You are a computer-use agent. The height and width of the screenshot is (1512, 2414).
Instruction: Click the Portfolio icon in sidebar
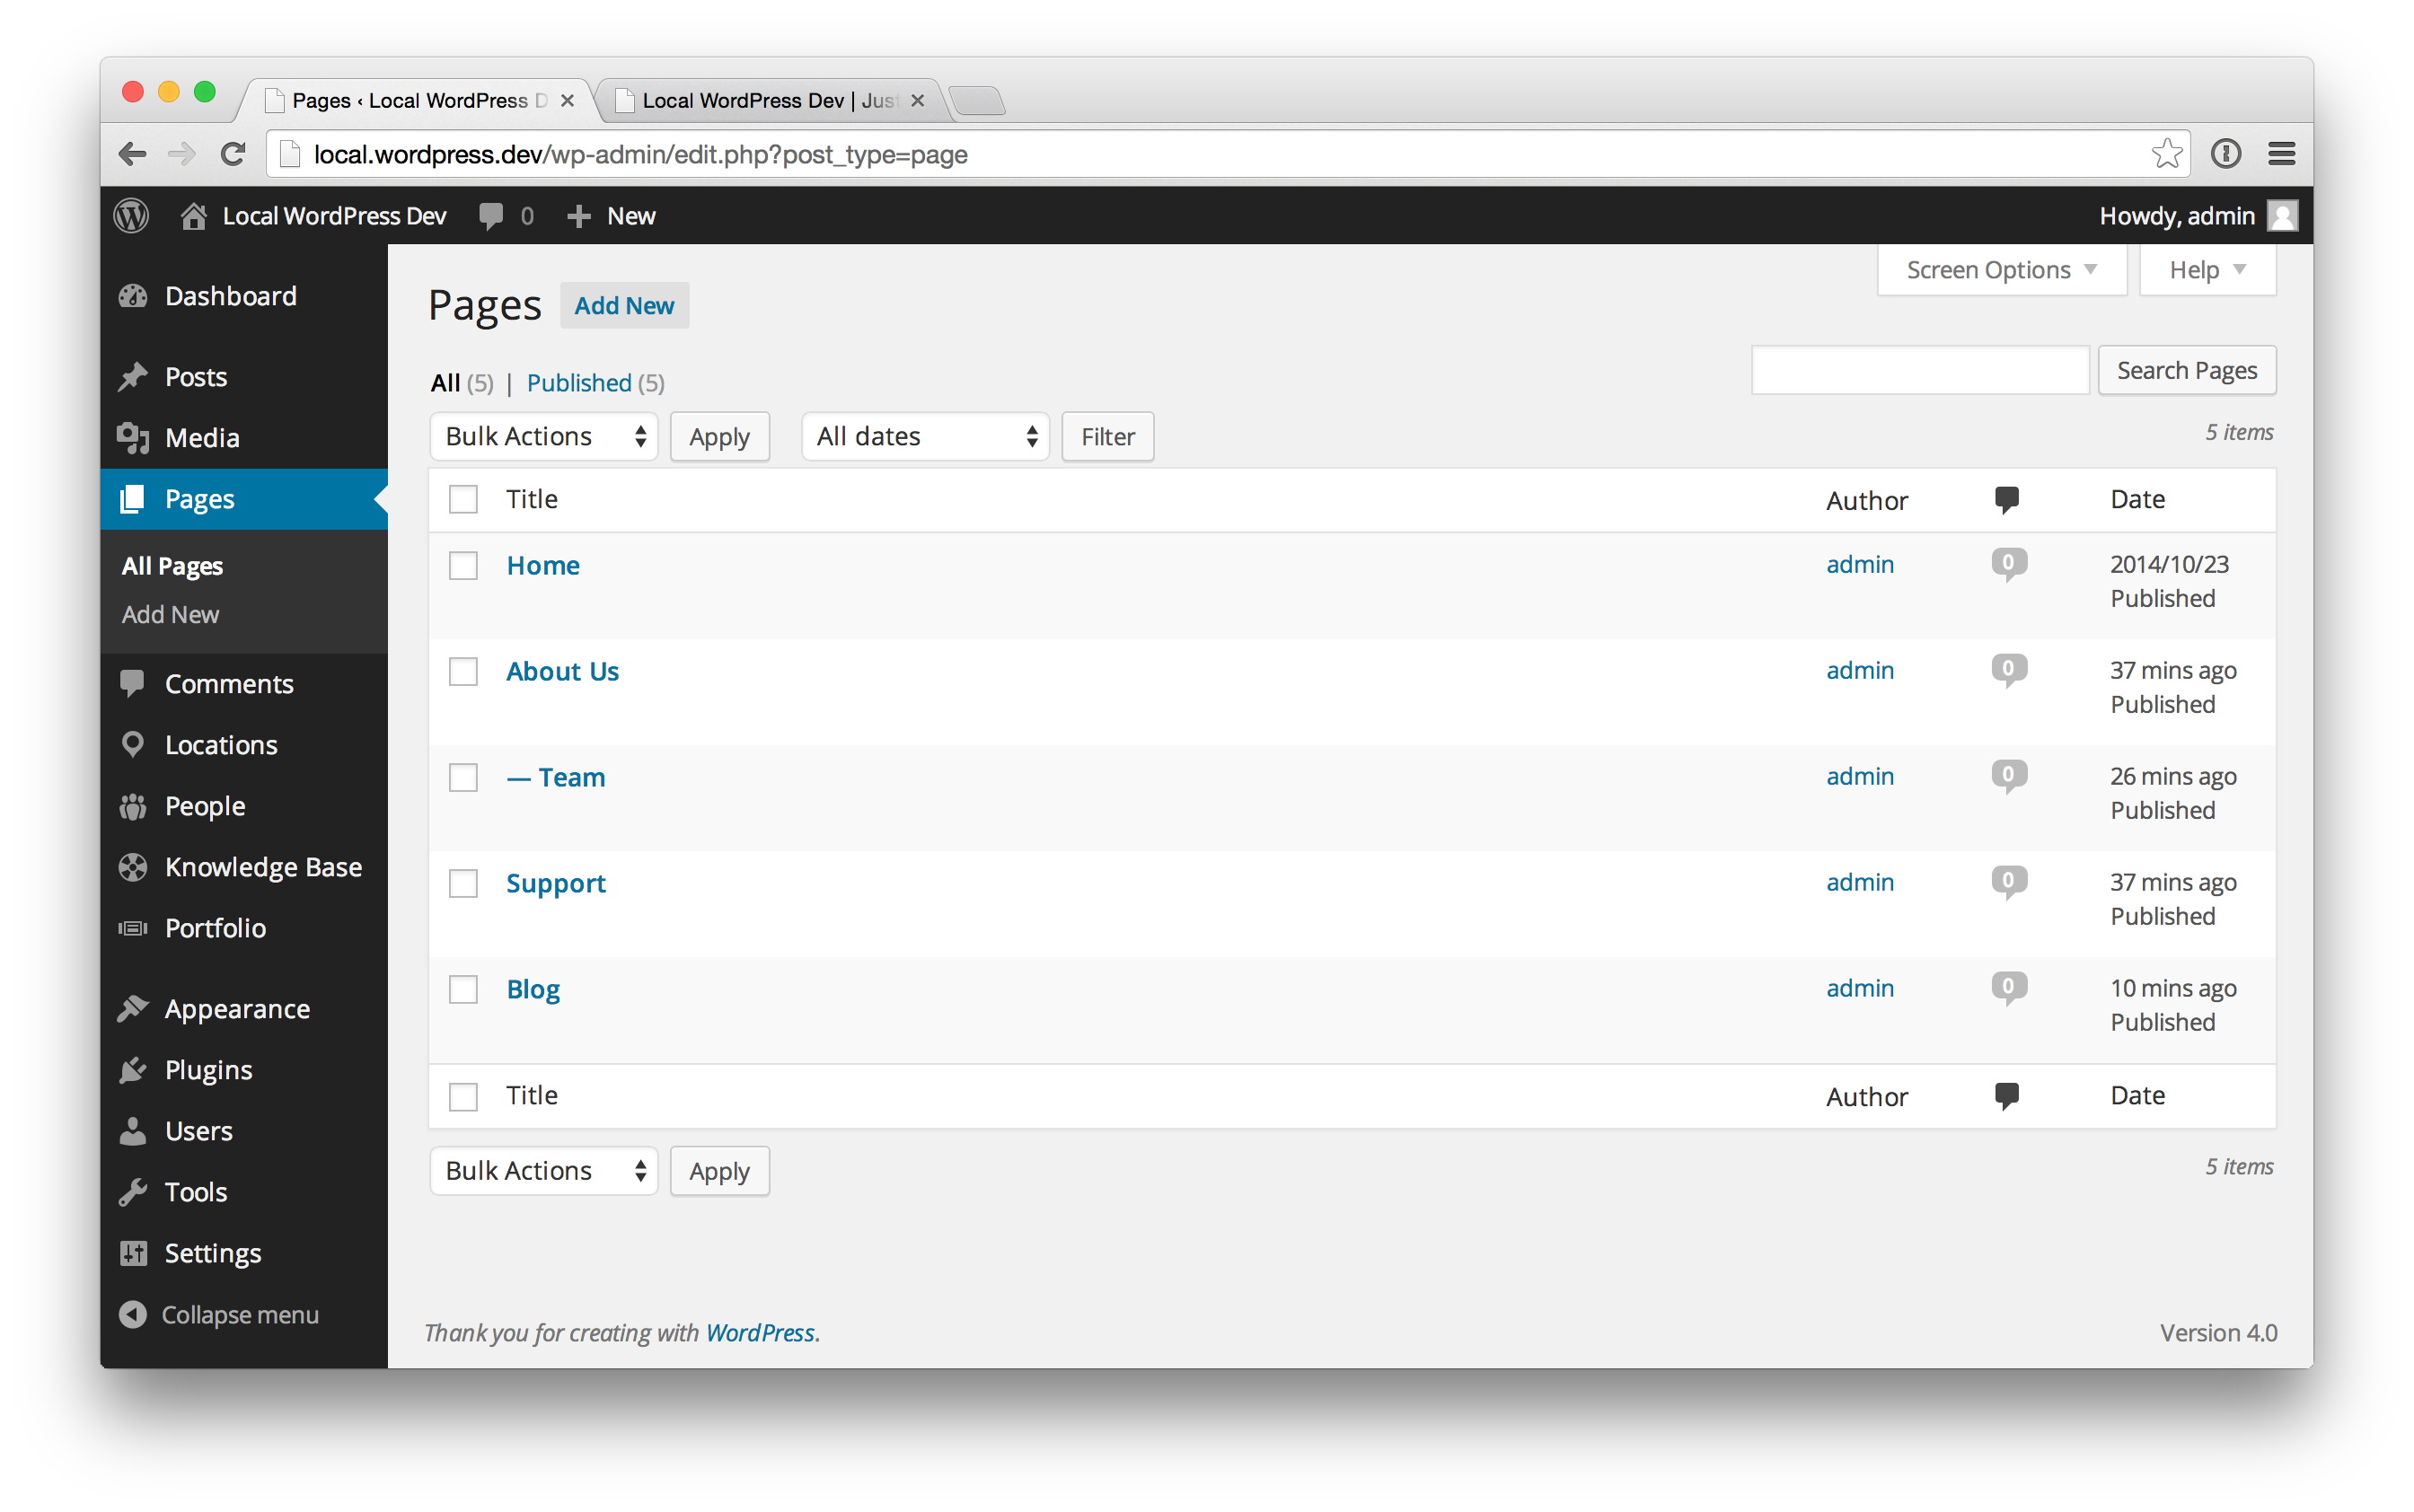(136, 927)
